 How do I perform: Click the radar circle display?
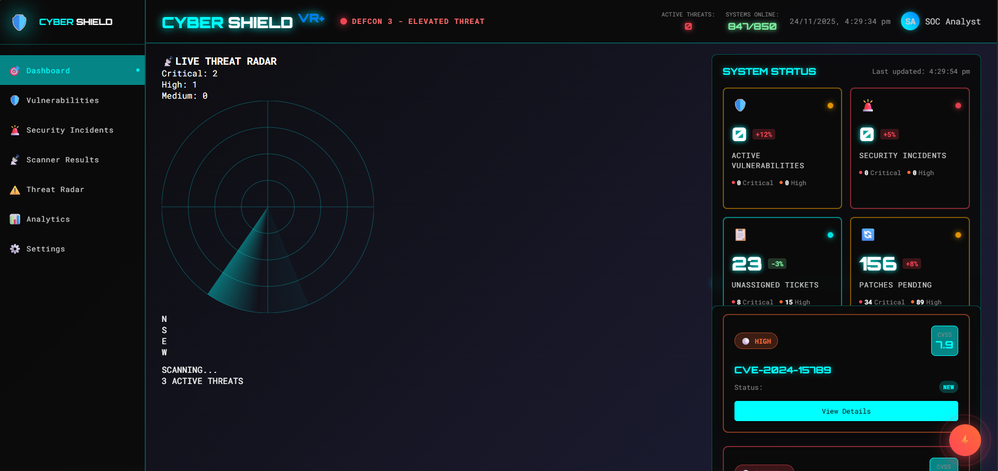pos(267,207)
